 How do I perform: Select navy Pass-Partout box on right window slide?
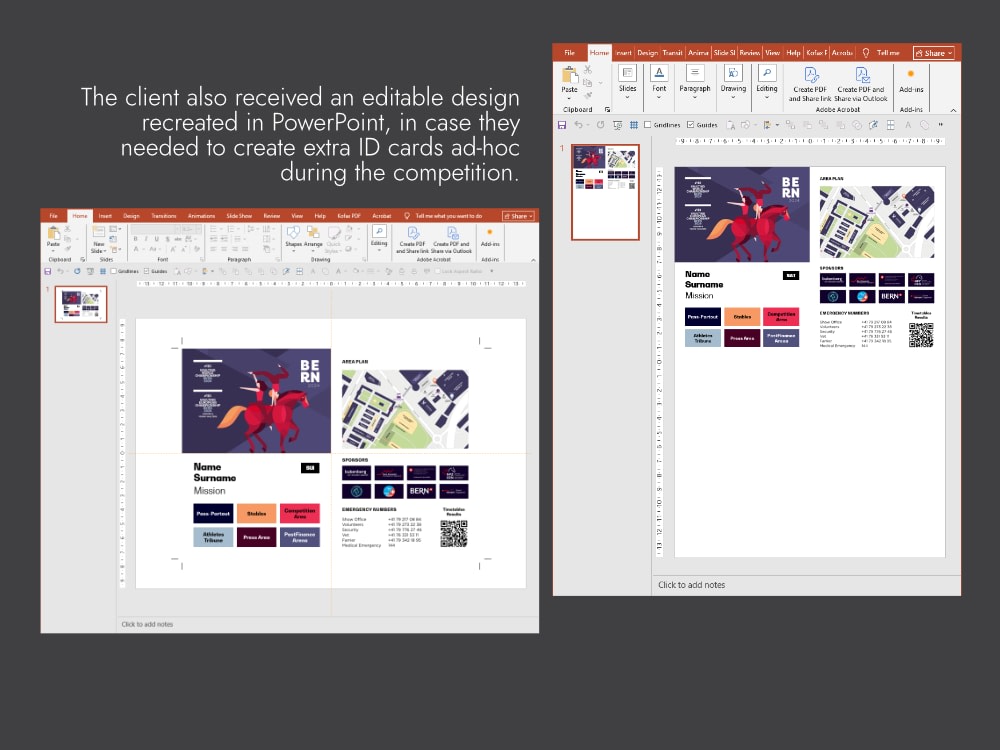click(x=703, y=316)
